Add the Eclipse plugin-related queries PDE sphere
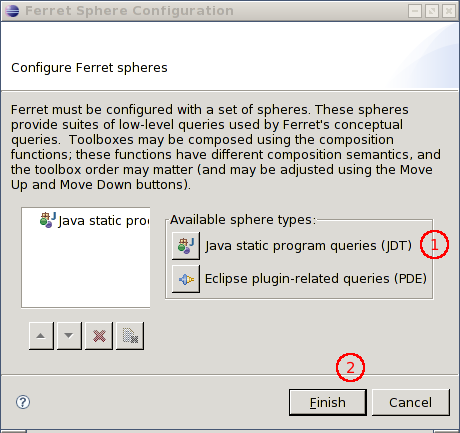This screenshot has height=433, width=460. point(186,279)
